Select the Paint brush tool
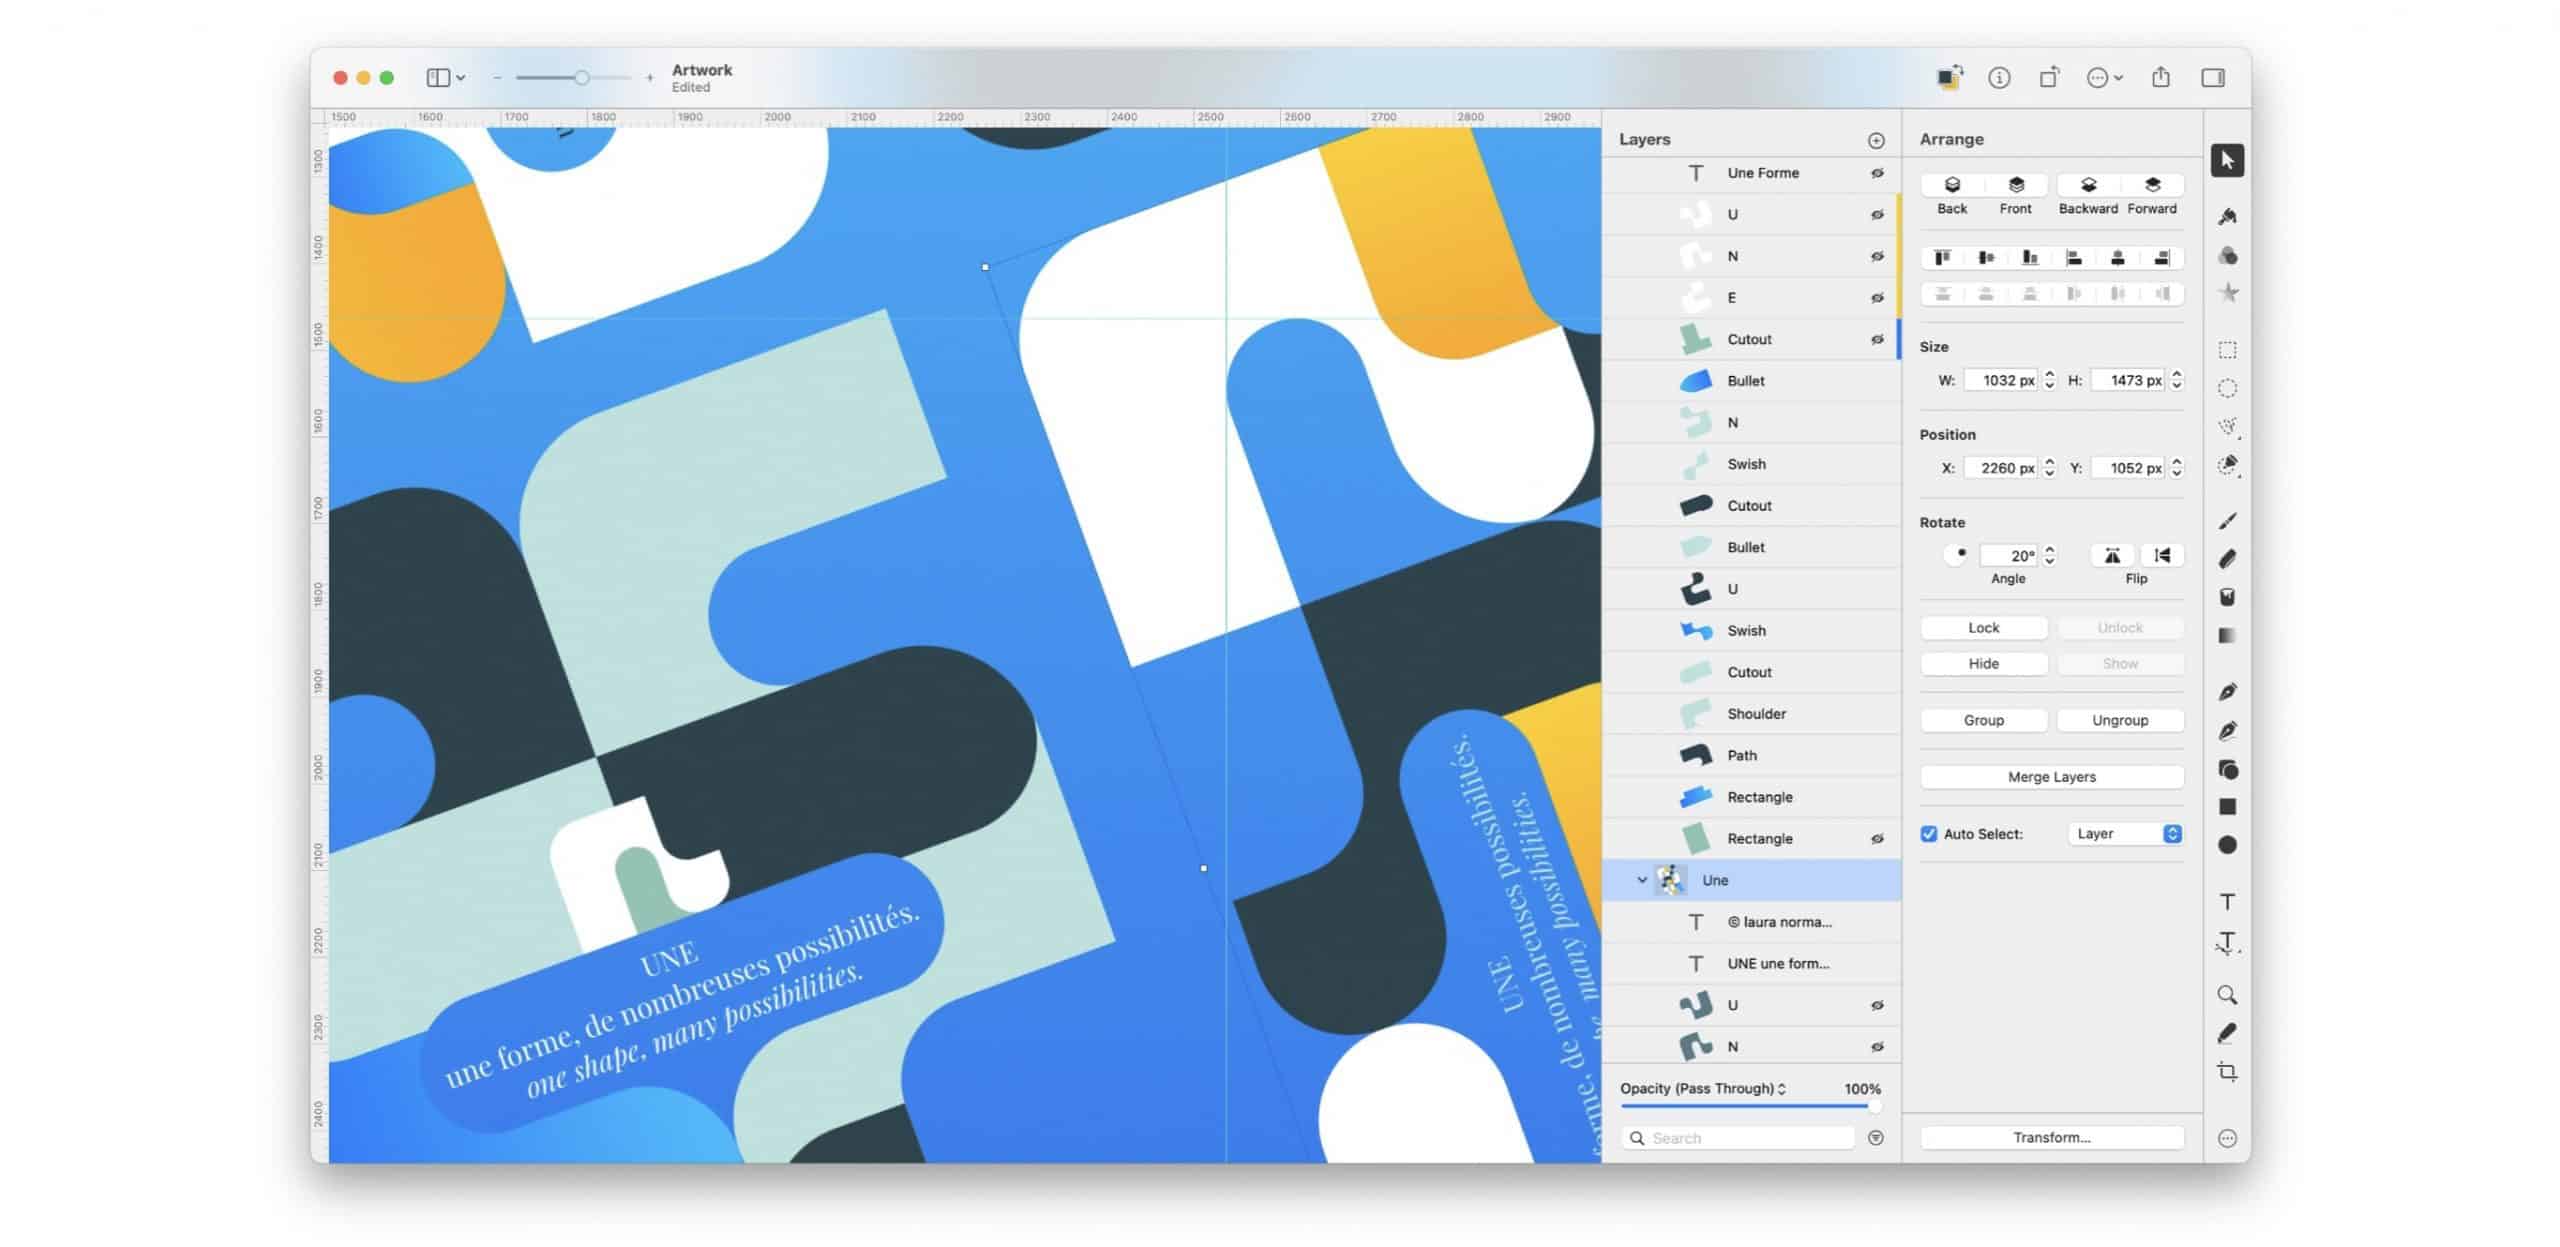Image resolution: width=2560 pixels, height=1247 pixels. pyautogui.click(x=2227, y=521)
